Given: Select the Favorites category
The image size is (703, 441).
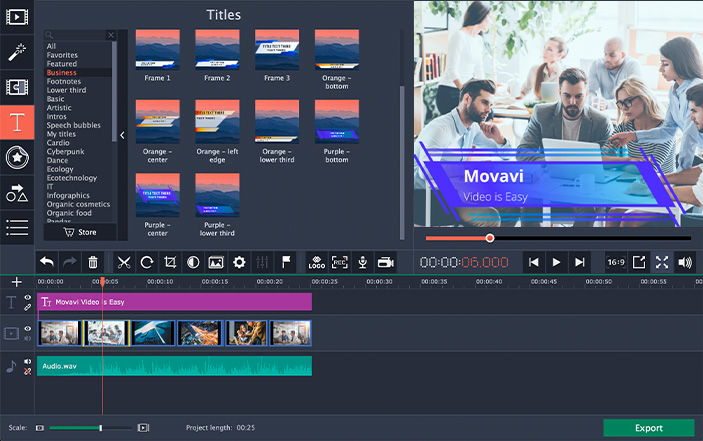Looking at the screenshot, I should 62,55.
